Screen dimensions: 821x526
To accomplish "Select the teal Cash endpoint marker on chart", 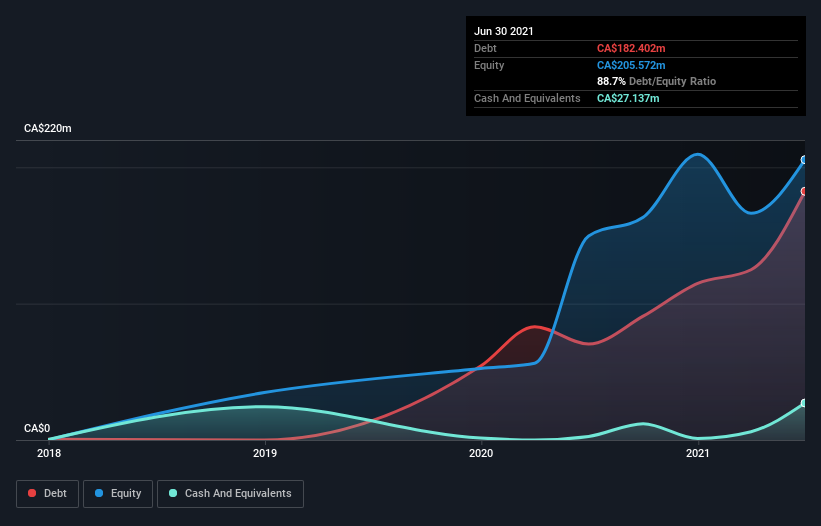I will click(x=804, y=403).
